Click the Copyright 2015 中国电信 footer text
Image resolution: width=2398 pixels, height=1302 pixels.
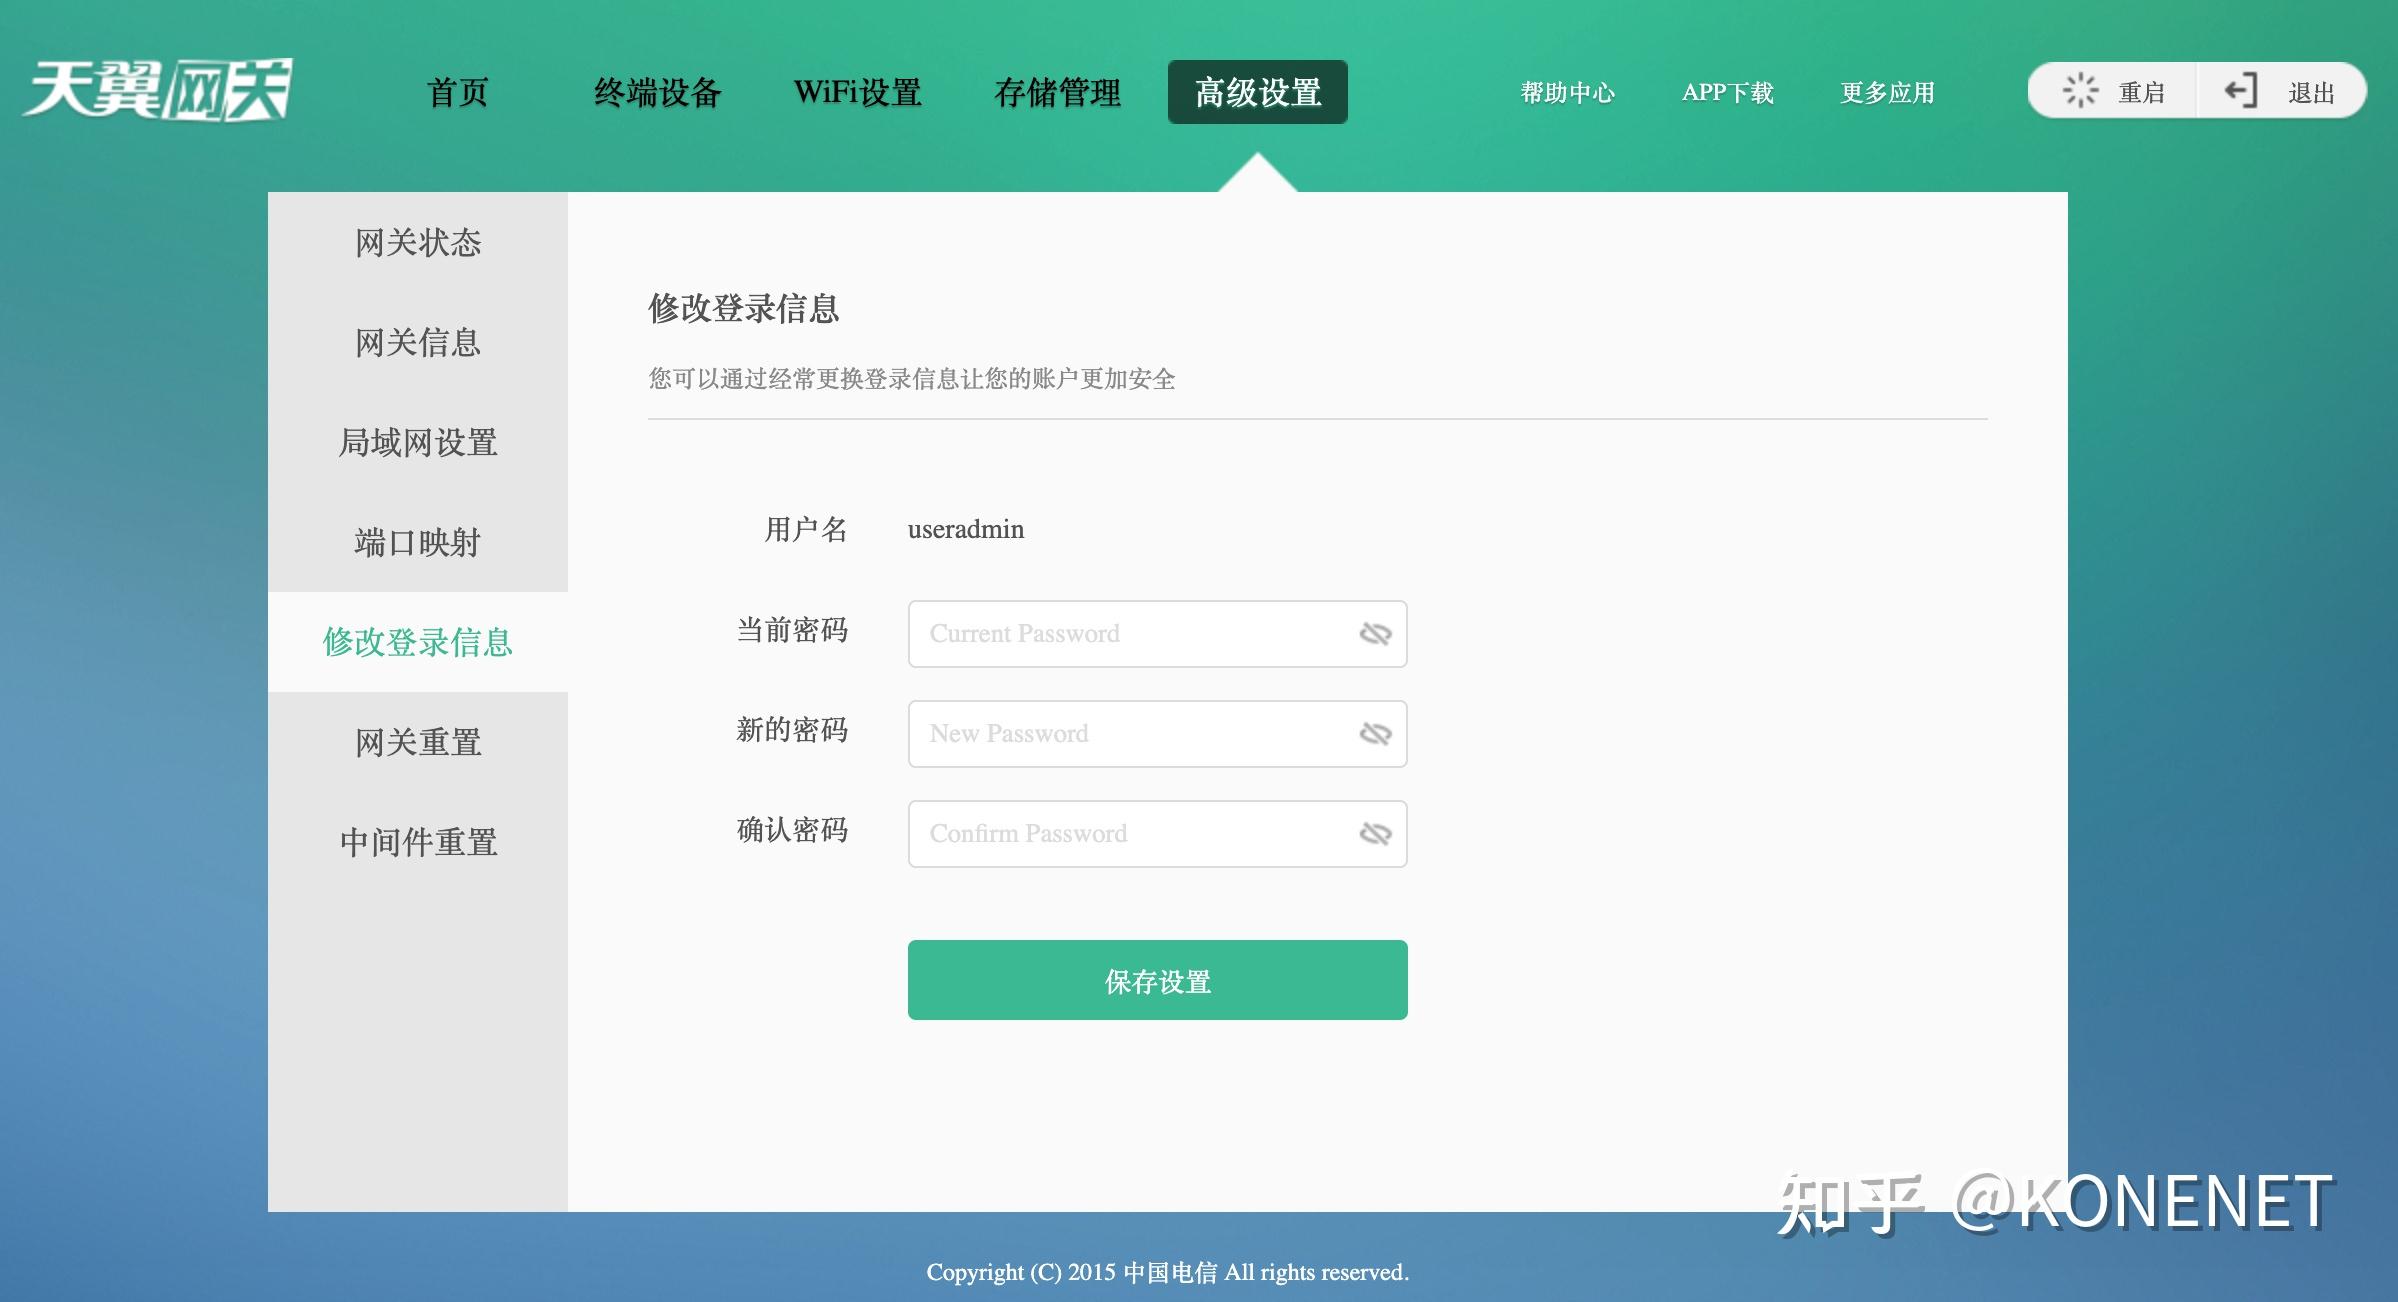click(x=1167, y=1272)
